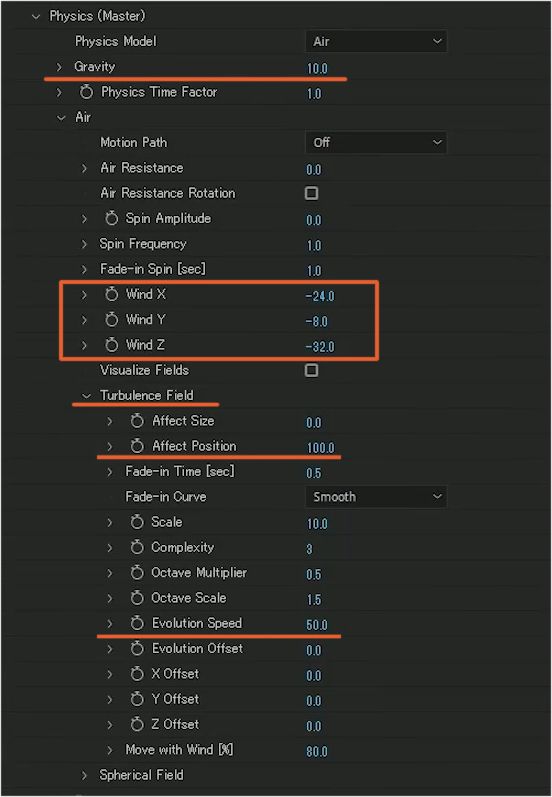This screenshot has height=797, width=552.
Task: Open the Fade-in Curve Smooth dropdown
Action: [376, 497]
